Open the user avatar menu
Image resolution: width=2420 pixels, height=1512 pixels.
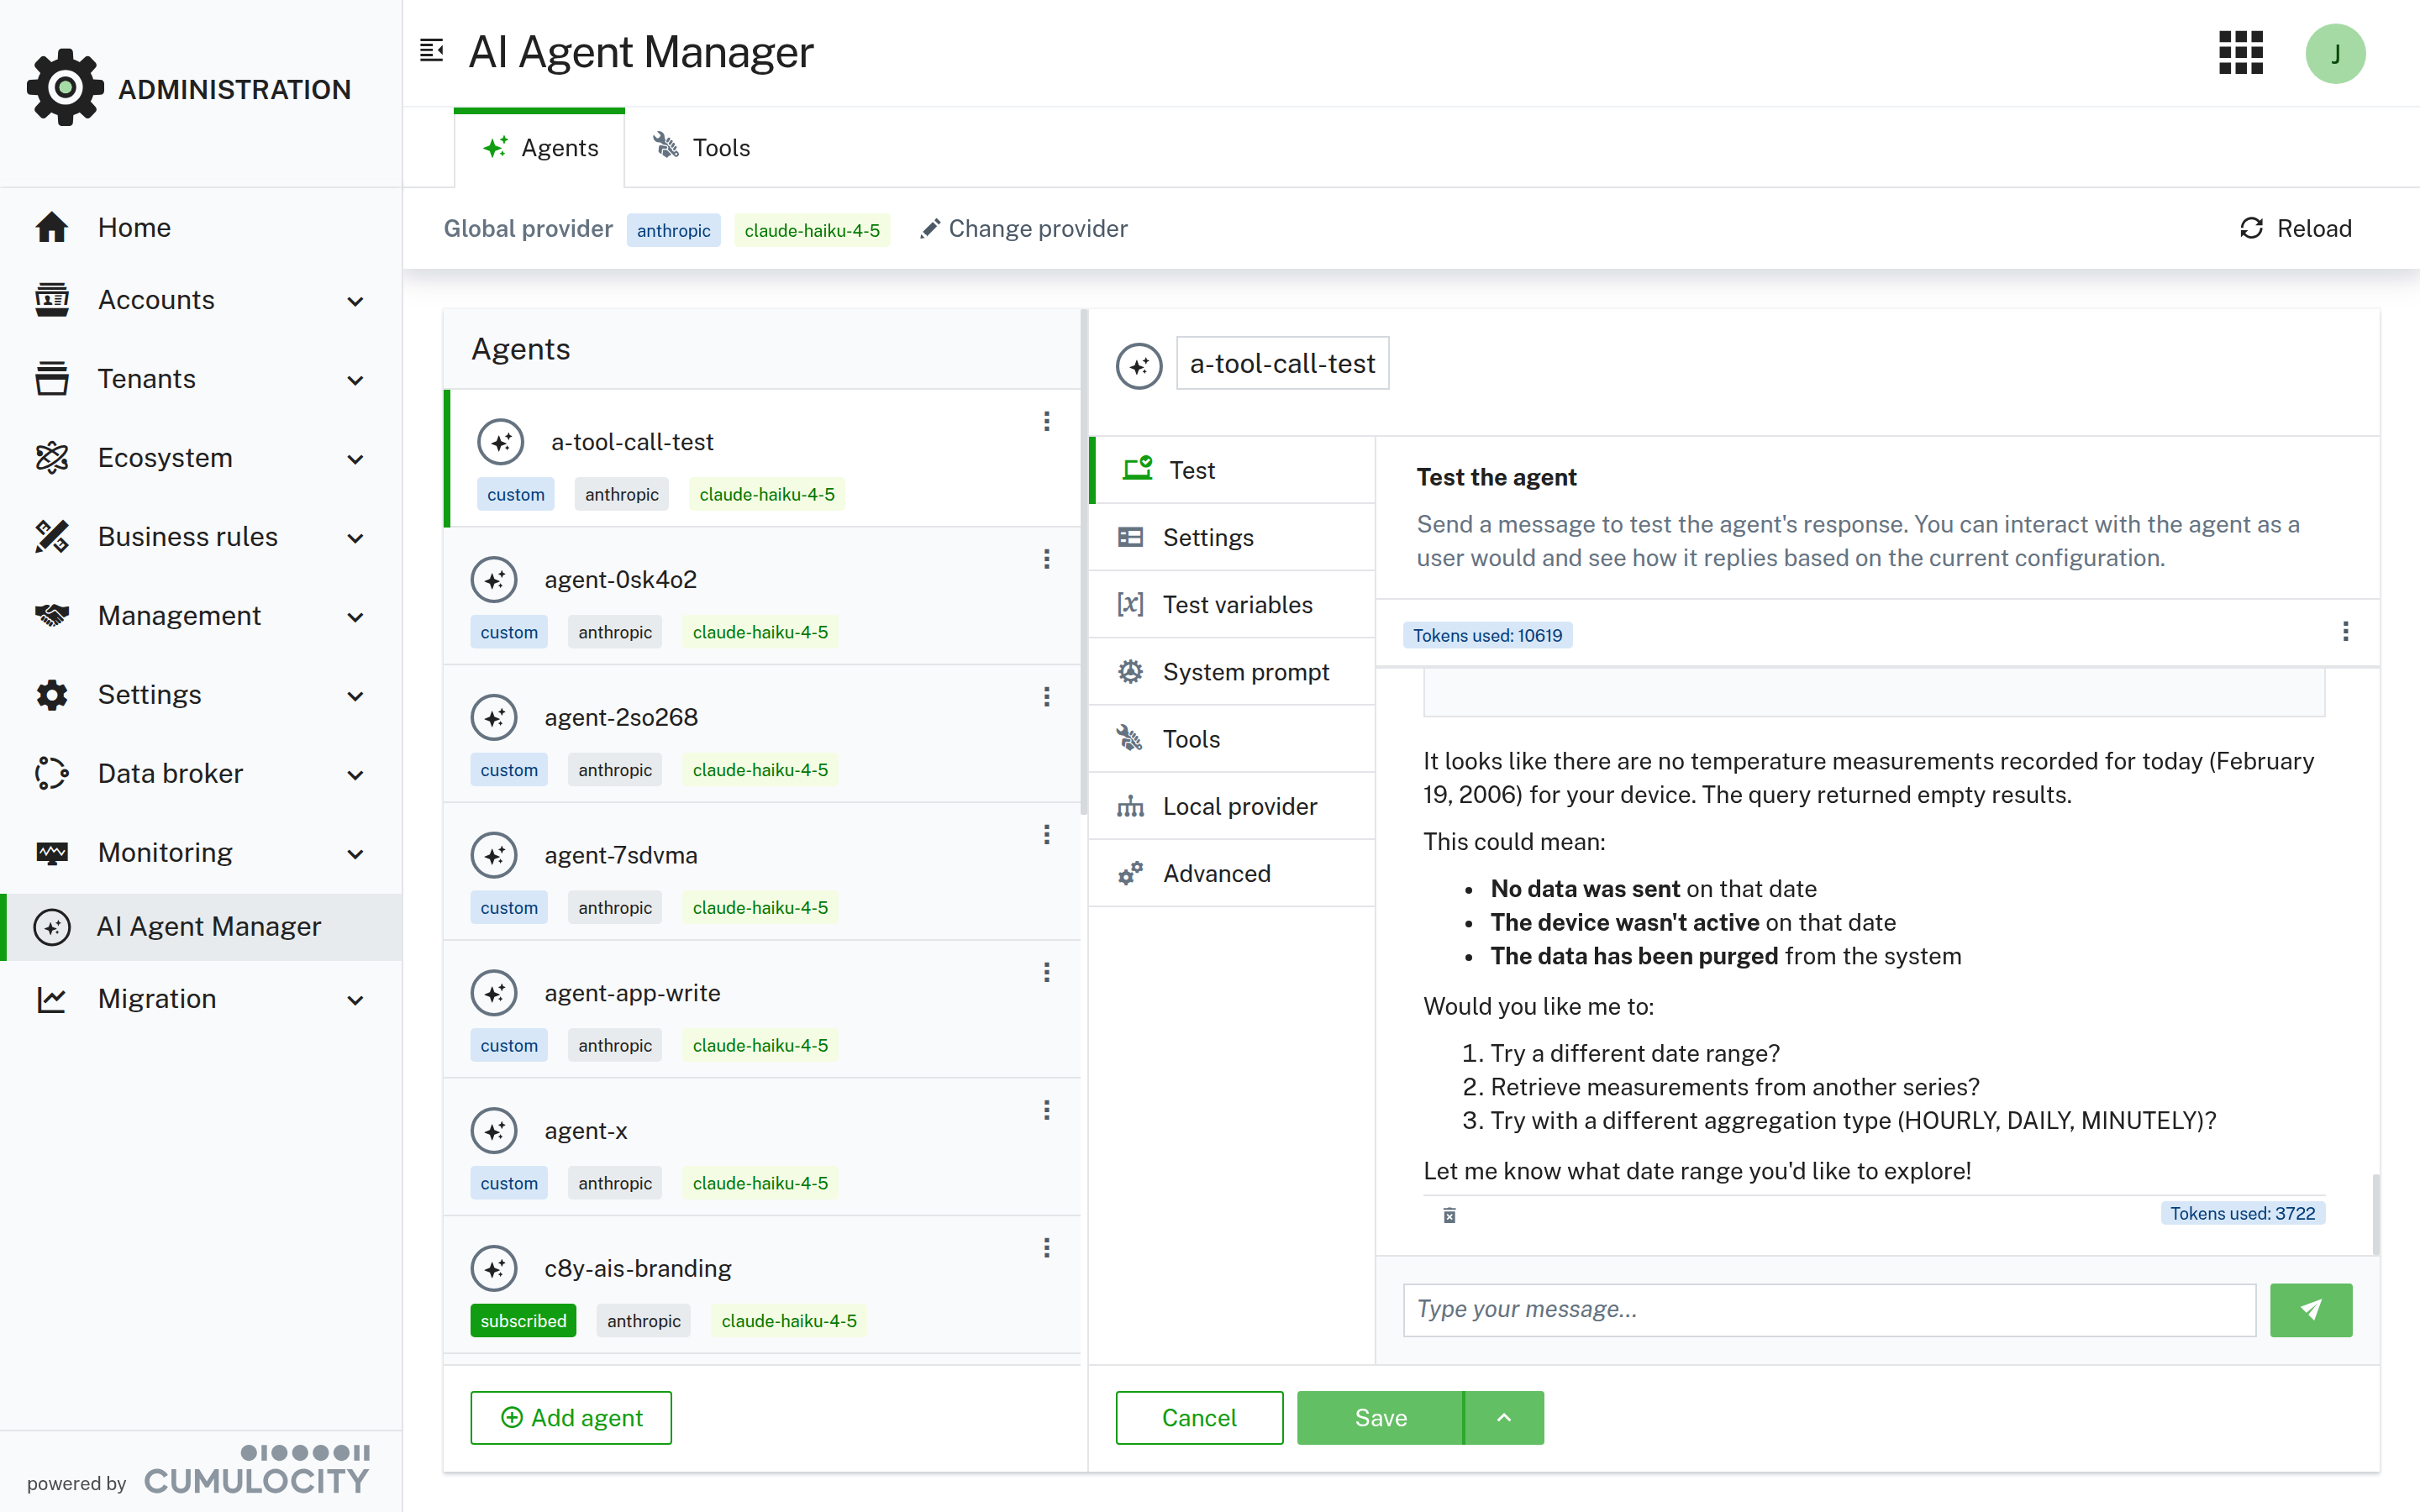tap(2336, 53)
